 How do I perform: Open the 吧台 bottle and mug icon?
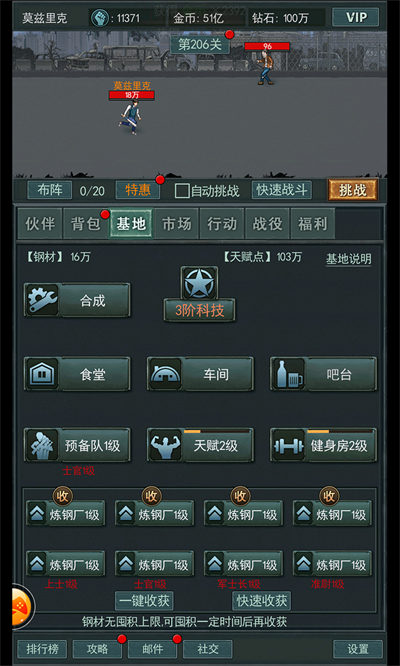tap(288, 374)
